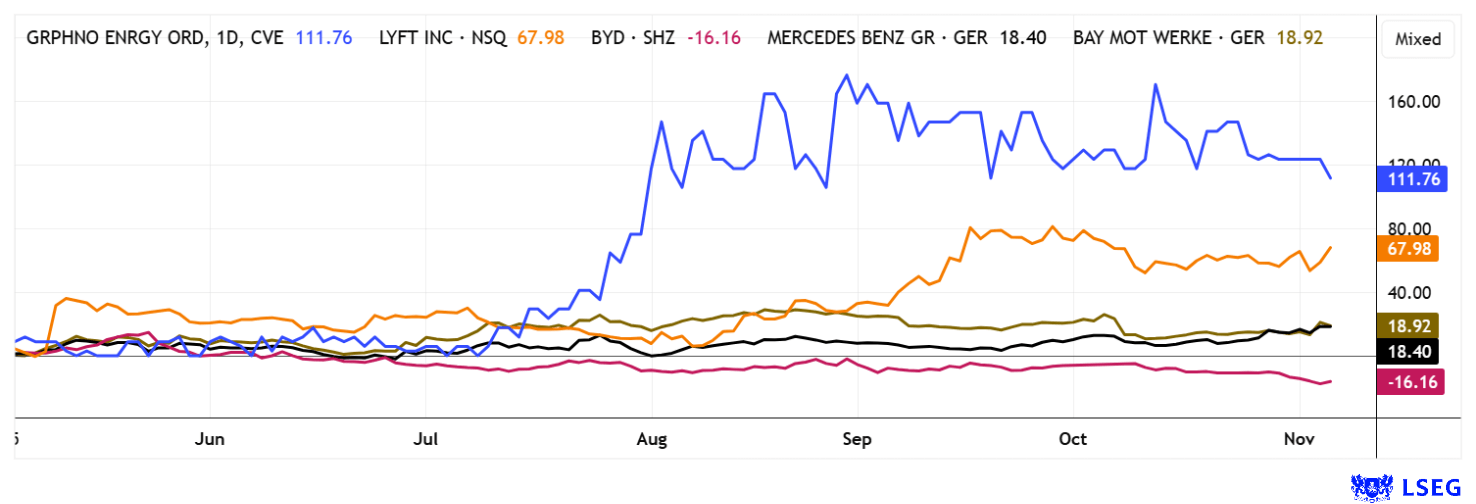The height and width of the screenshot is (504, 1476).
Task: Click the pink -16.16 price tag on scale
Action: pos(1409,382)
